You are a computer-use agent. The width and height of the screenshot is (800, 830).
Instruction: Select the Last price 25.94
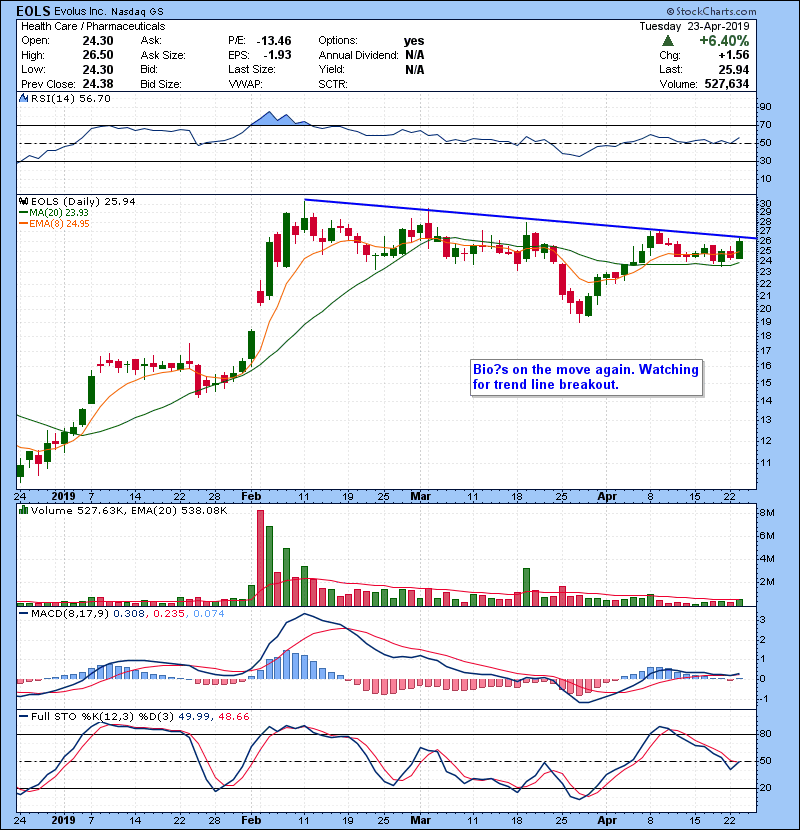coord(734,69)
